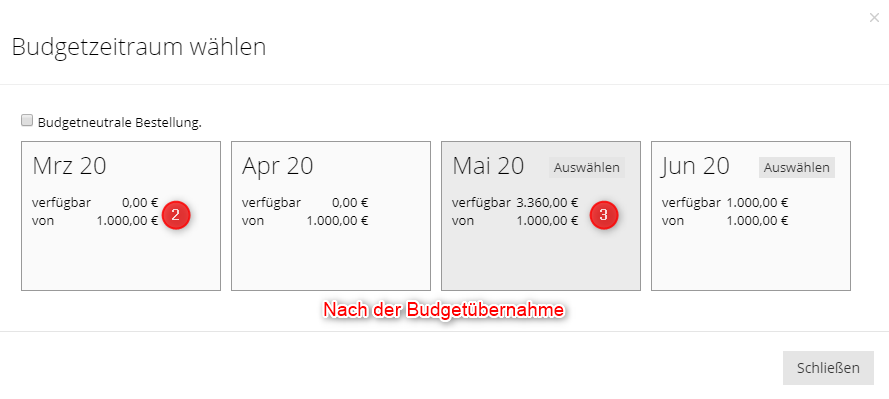Open the Apr 20 budget card
889x399 pixels.
331,216
